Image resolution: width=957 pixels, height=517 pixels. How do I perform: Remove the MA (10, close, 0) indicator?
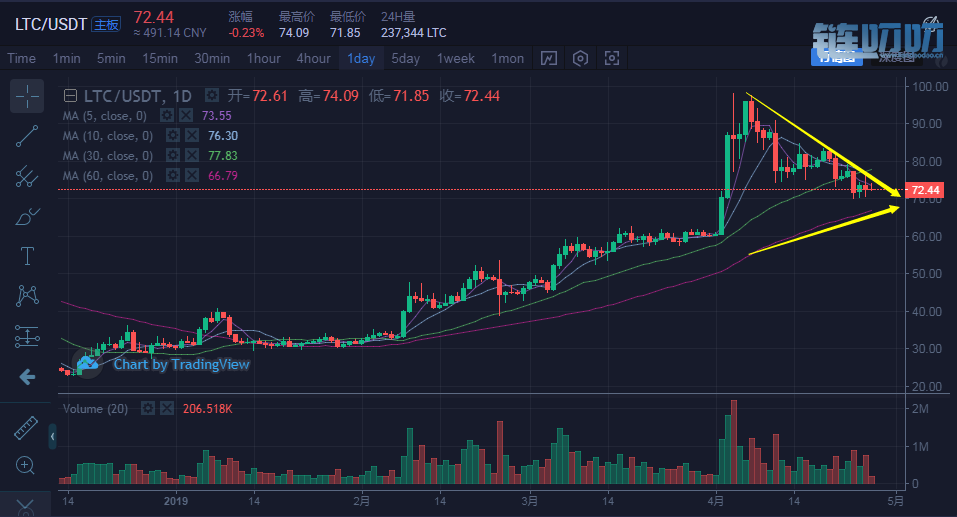click(x=192, y=136)
